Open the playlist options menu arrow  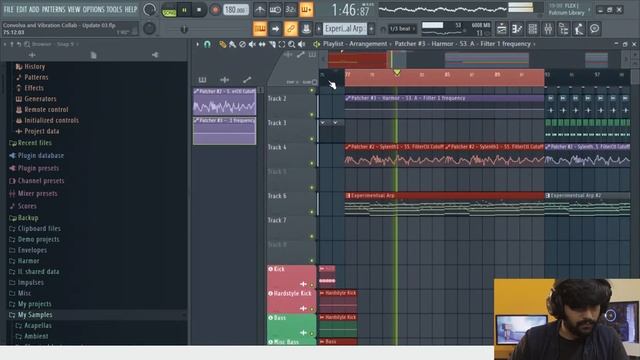click(198, 44)
